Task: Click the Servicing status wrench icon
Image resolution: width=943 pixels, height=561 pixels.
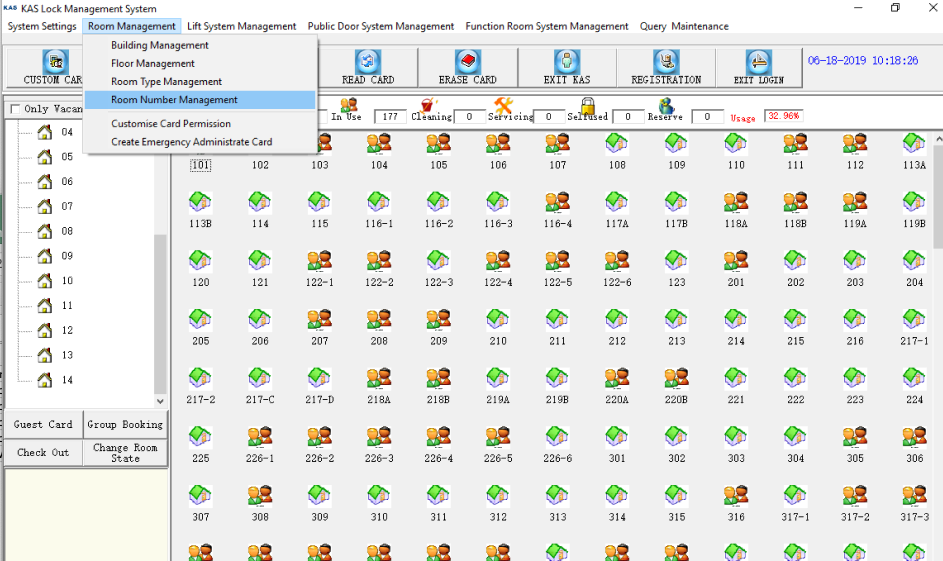Action: coord(503,106)
